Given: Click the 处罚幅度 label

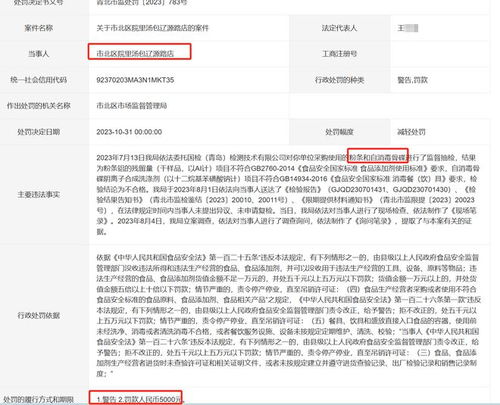Looking at the screenshot, I should [x=339, y=132].
